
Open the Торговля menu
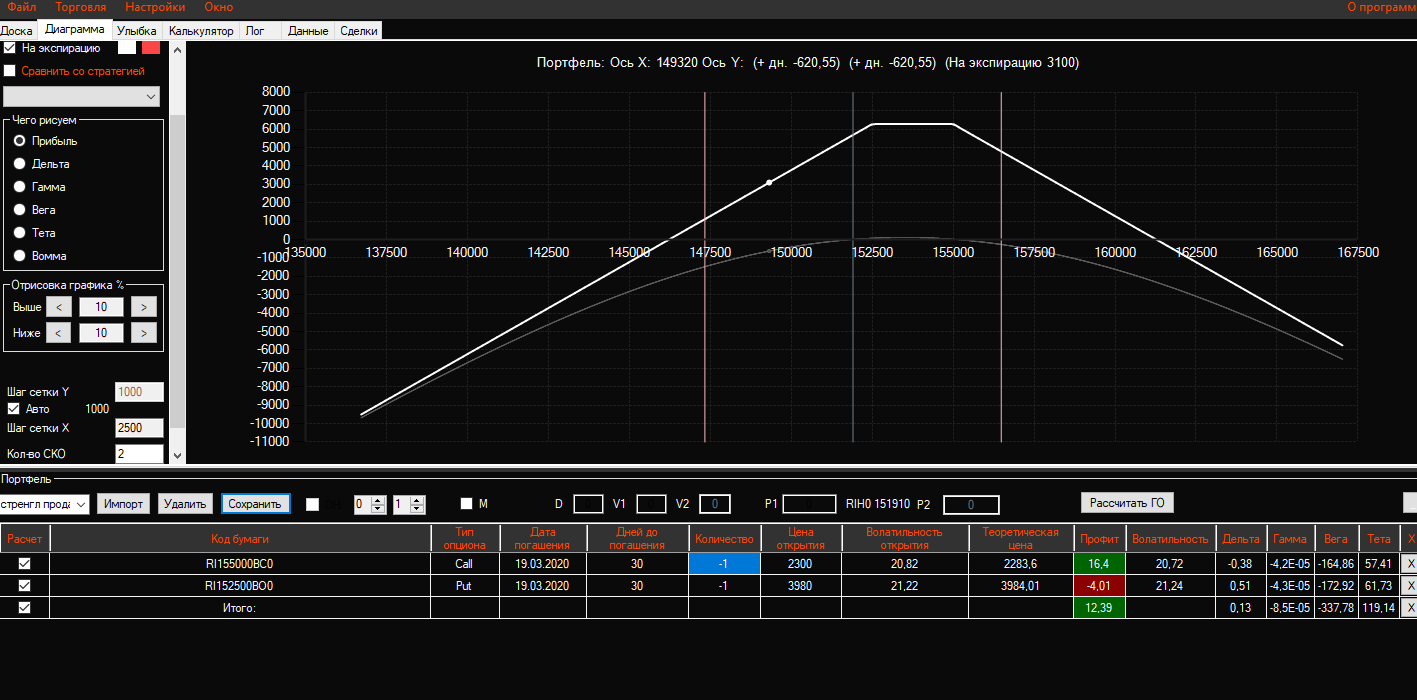[x=81, y=7]
